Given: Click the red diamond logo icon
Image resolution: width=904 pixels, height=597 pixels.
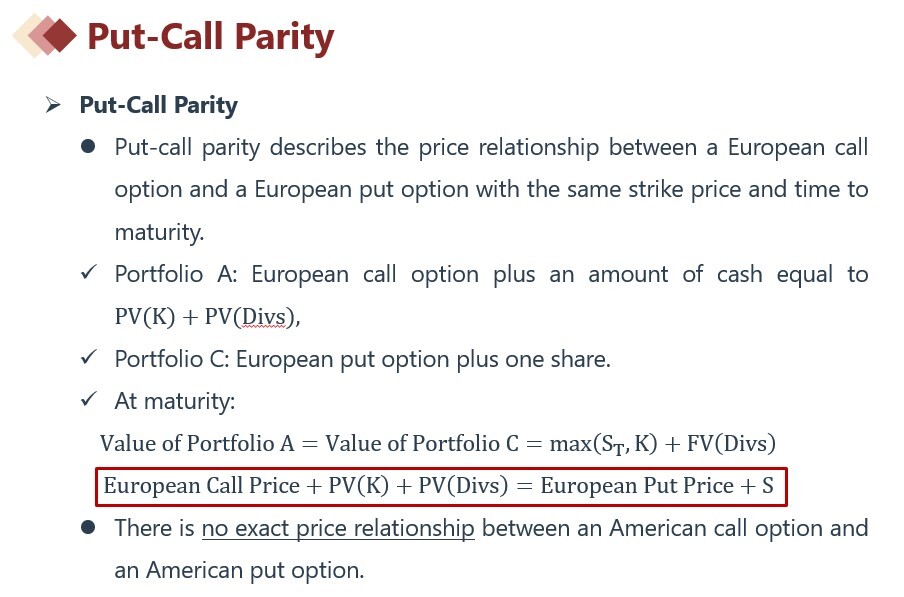Looking at the screenshot, I should pyautogui.click(x=44, y=36).
